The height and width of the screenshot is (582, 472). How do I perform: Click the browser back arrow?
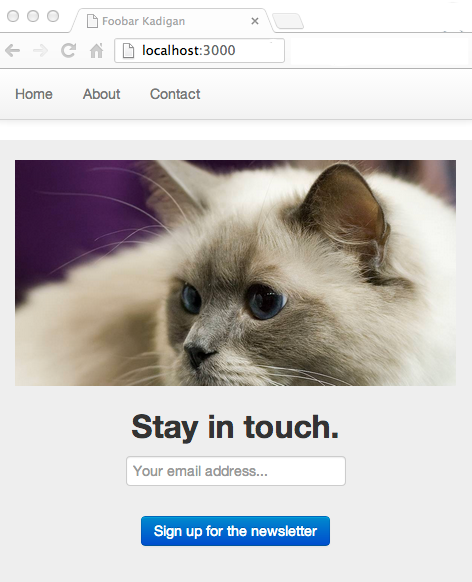click(12, 50)
